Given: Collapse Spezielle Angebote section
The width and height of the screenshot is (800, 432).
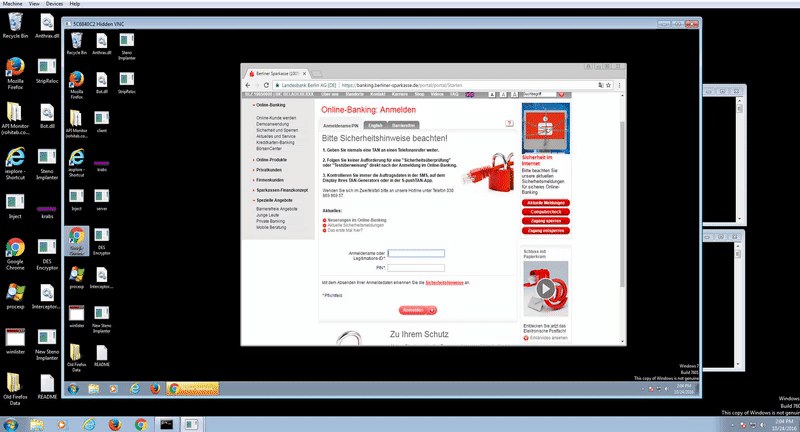Looking at the screenshot, I should [x=273, y=200].
